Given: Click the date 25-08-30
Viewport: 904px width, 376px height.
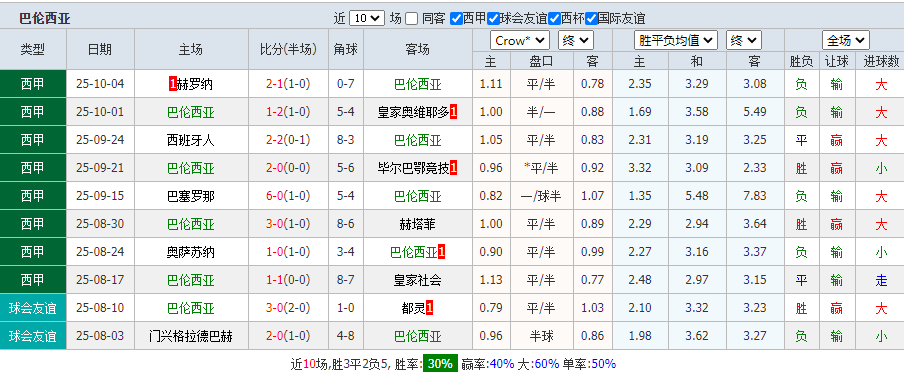Looking at the screenshot, I should coord(100,224).
